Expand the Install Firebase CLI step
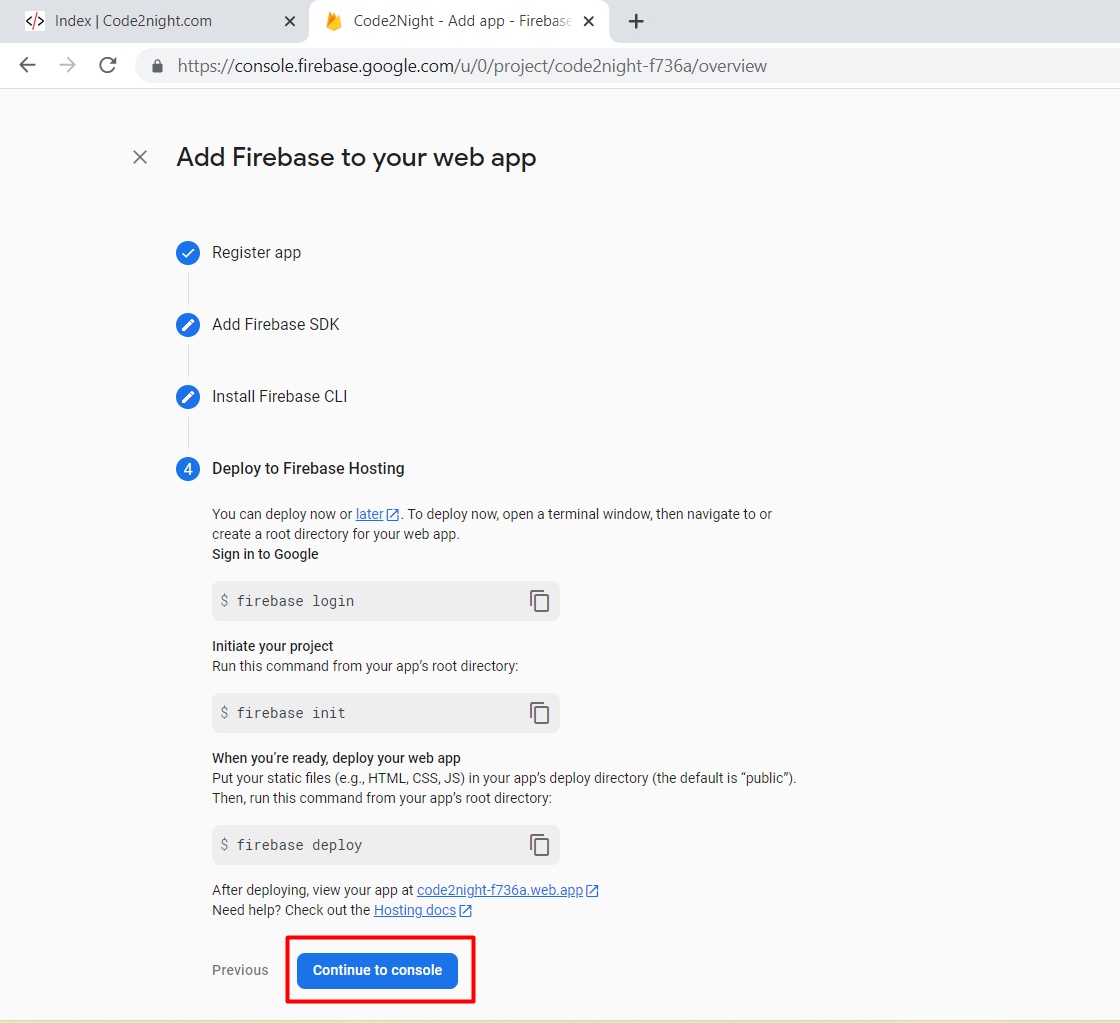 tap(279, 396)
